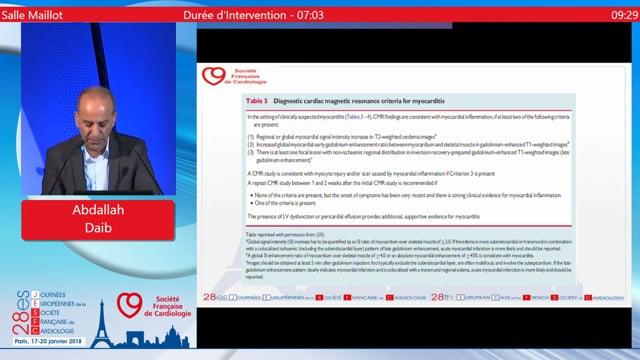Click the 'A repeat CMR study' recommendation line

pos(342,183)
